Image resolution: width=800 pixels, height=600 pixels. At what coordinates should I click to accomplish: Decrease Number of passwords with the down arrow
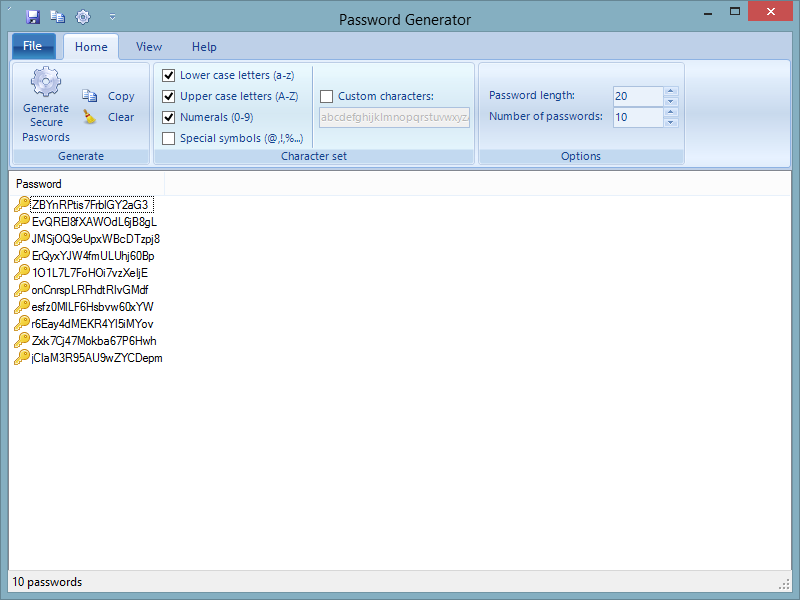[671, 121]
